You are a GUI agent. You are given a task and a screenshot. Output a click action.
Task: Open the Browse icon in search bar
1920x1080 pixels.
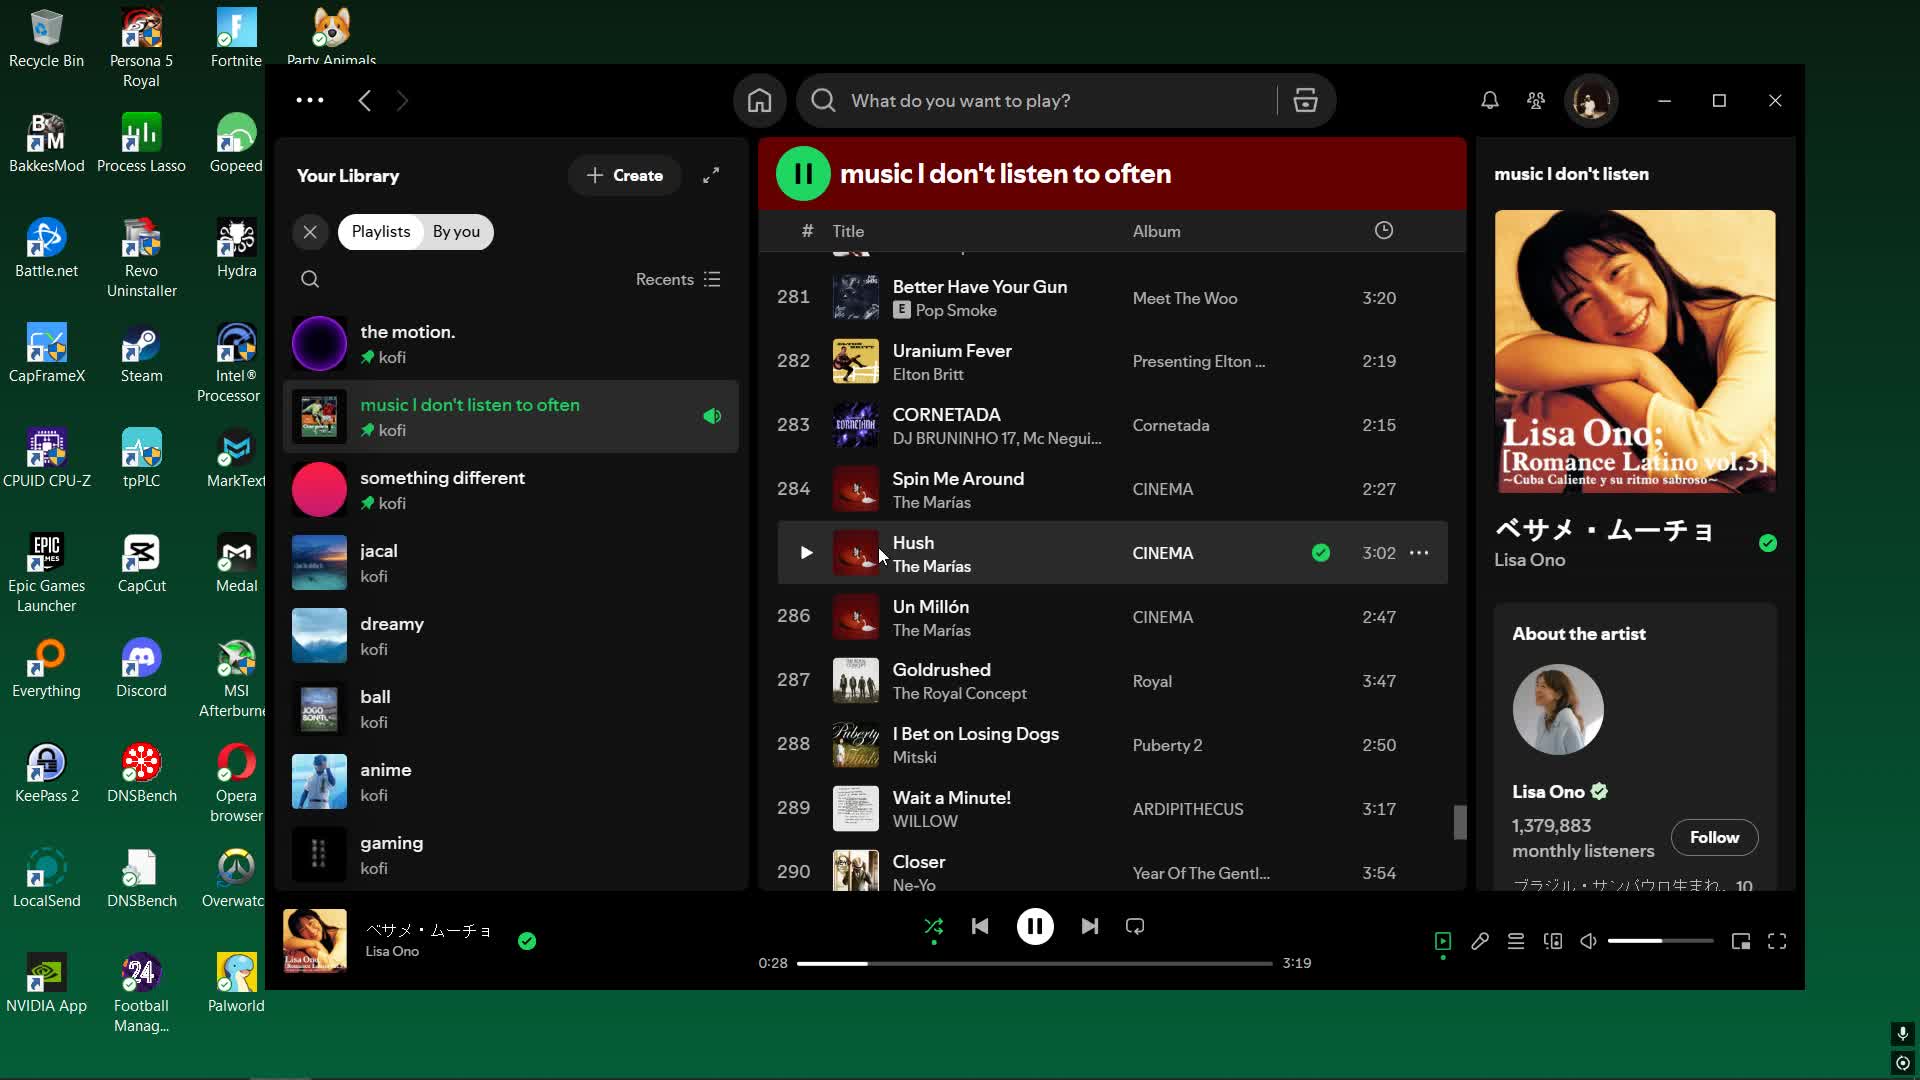(x=1305, y=101)
